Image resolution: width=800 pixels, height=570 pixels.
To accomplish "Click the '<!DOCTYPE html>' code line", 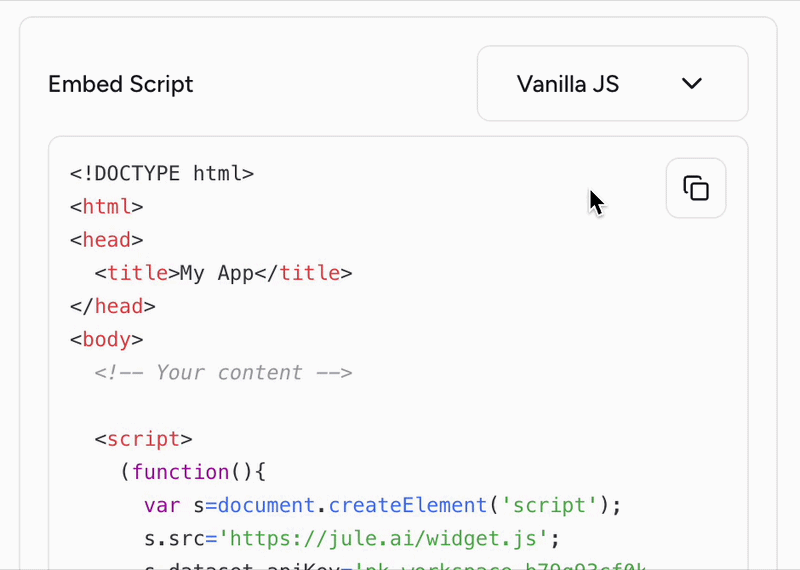I will point(162,174).
